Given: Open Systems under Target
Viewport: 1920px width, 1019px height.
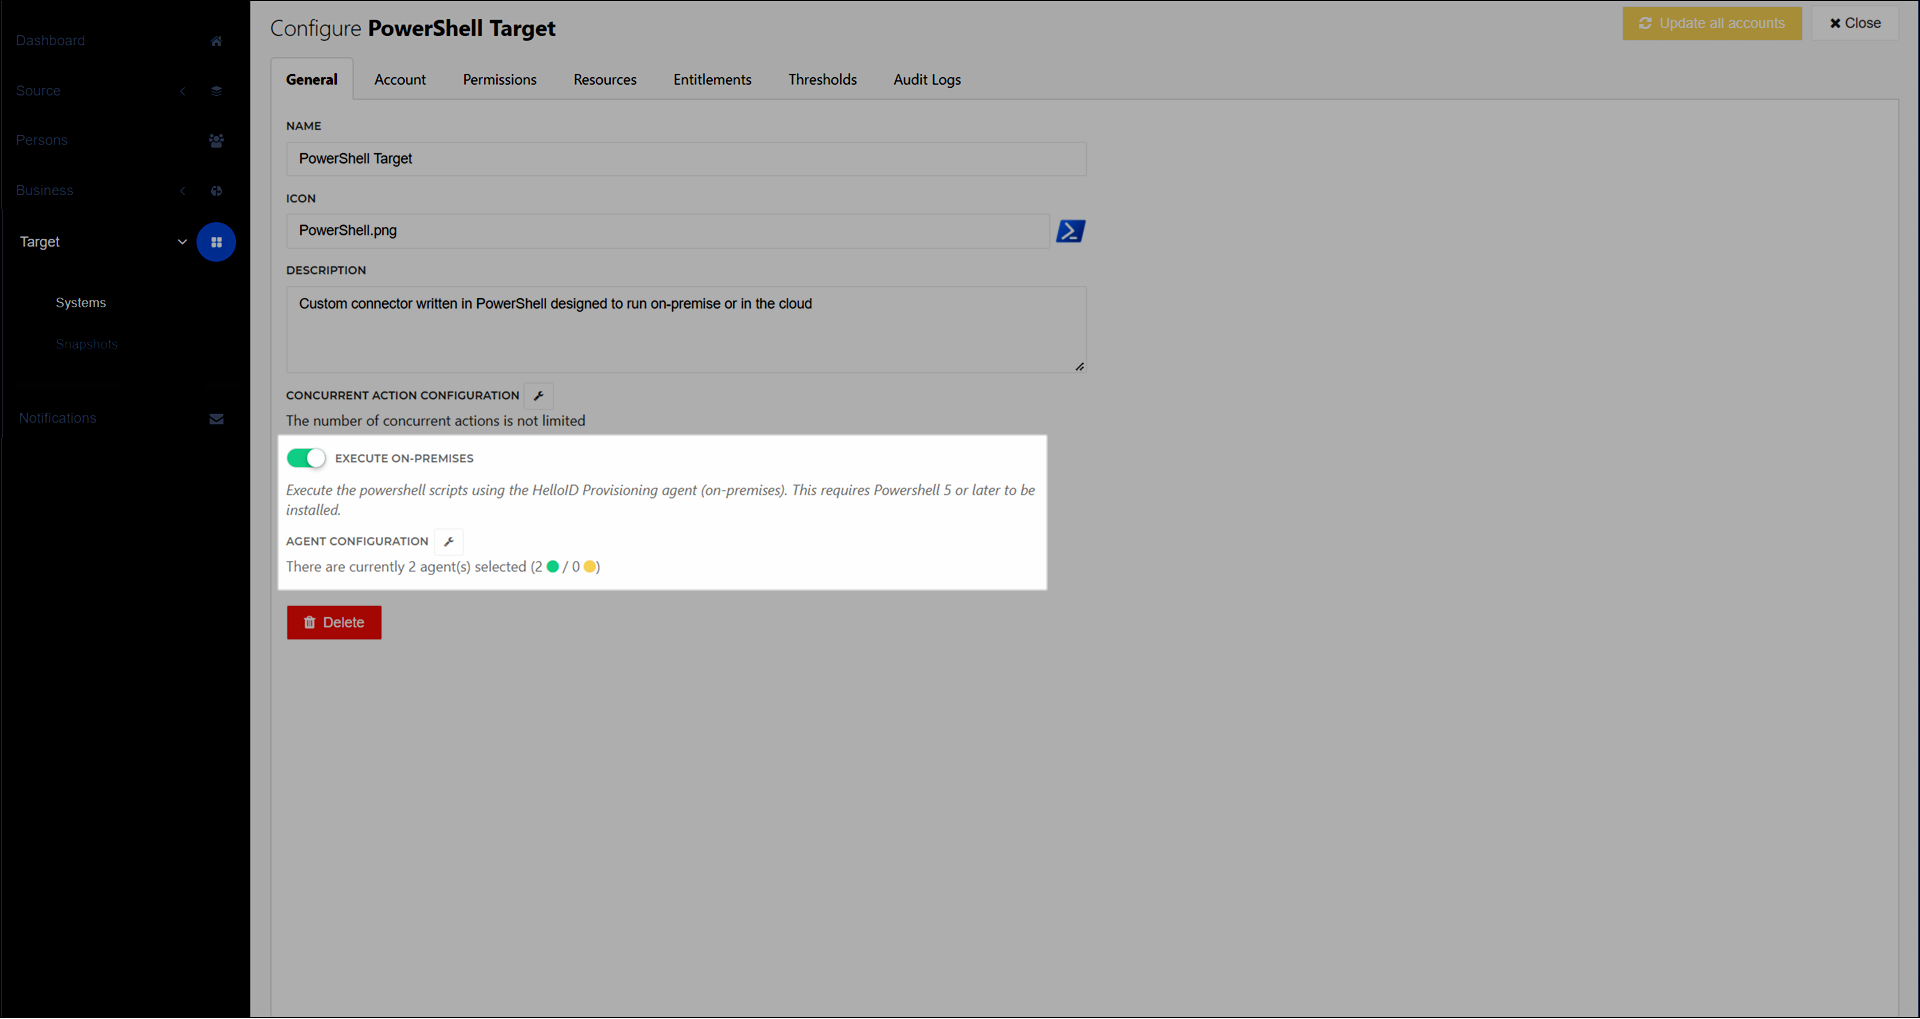Looking at the screenshot, I should [x=81, y=303].
